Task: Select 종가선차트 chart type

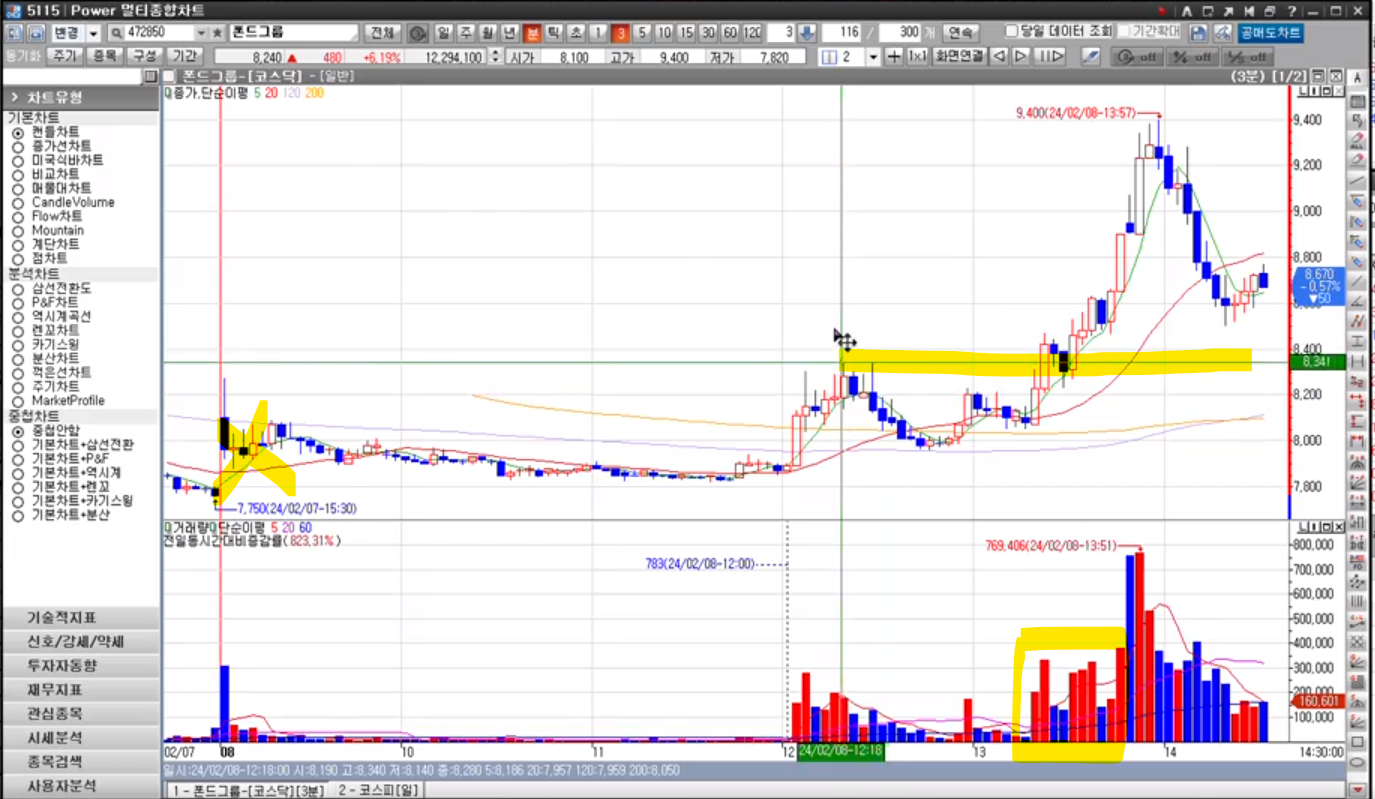Action: (17, 146)
